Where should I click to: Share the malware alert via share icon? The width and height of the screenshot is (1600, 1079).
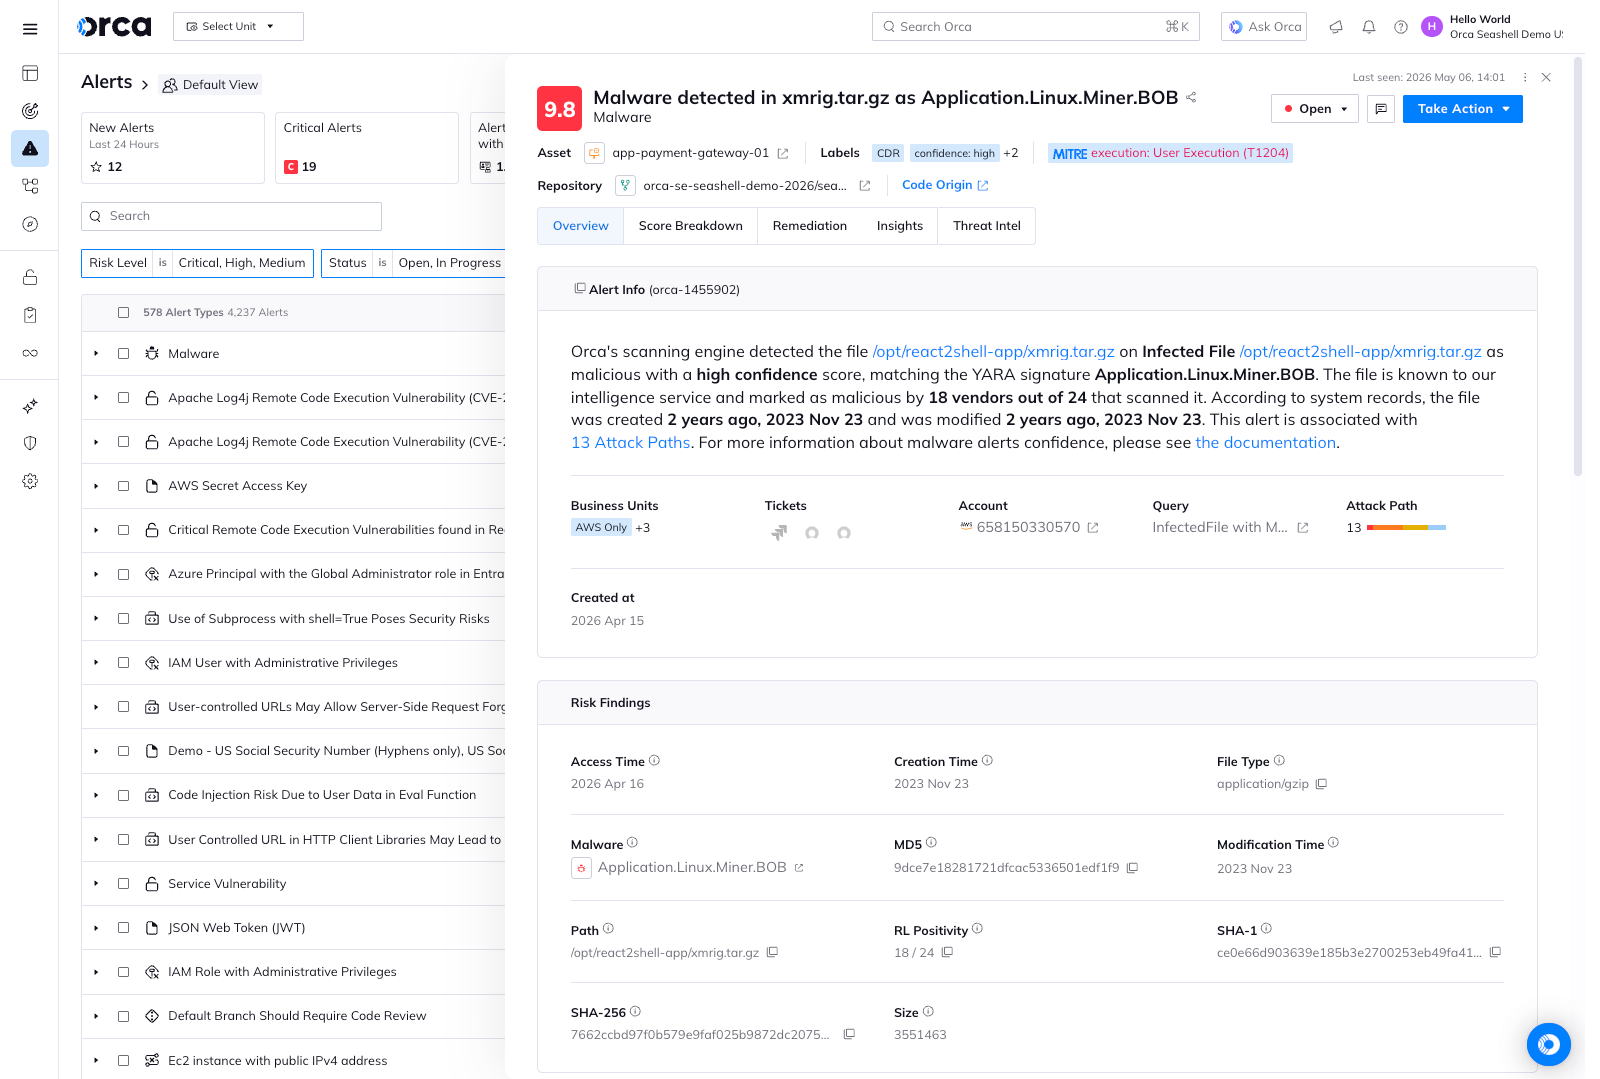coord(1191,97)
